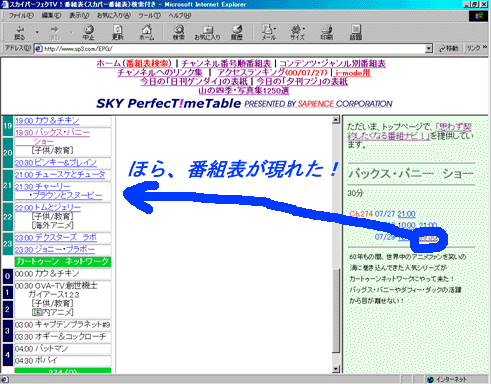Open link チャンネル番号順番組表

click(x=226, y=63)
